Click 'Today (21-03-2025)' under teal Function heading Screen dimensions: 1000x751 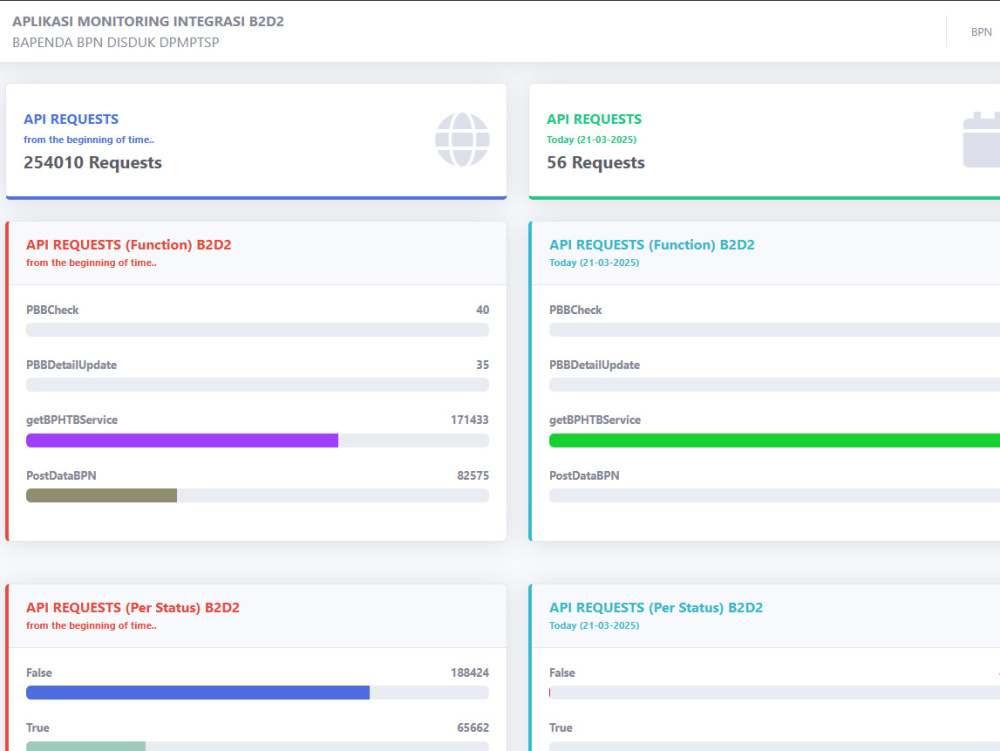[x=594, y=263]
